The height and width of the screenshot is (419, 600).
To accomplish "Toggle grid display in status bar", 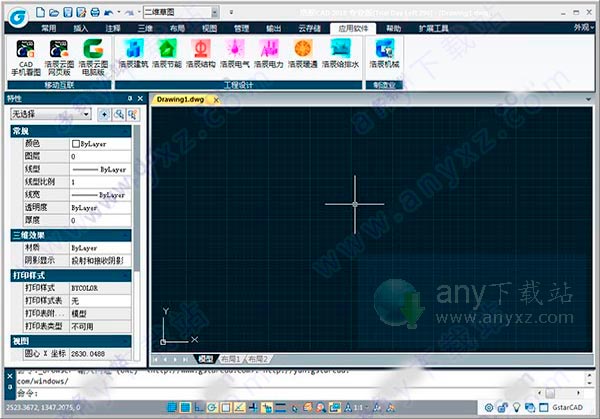I will 185,408.
